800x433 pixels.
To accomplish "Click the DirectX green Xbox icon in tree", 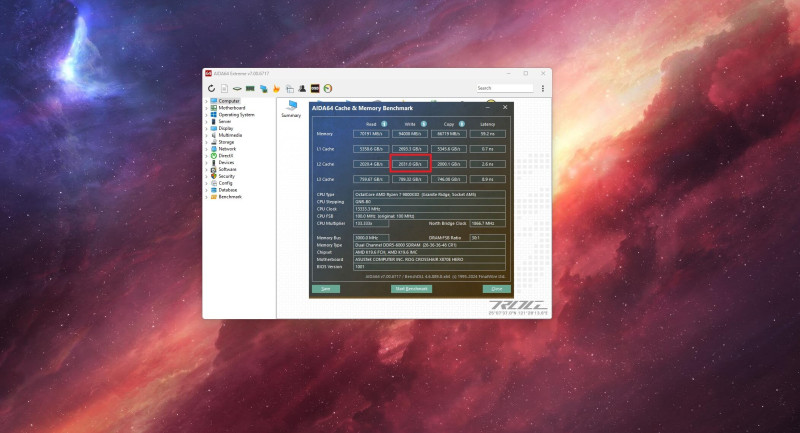I will [x=214, y=156].
